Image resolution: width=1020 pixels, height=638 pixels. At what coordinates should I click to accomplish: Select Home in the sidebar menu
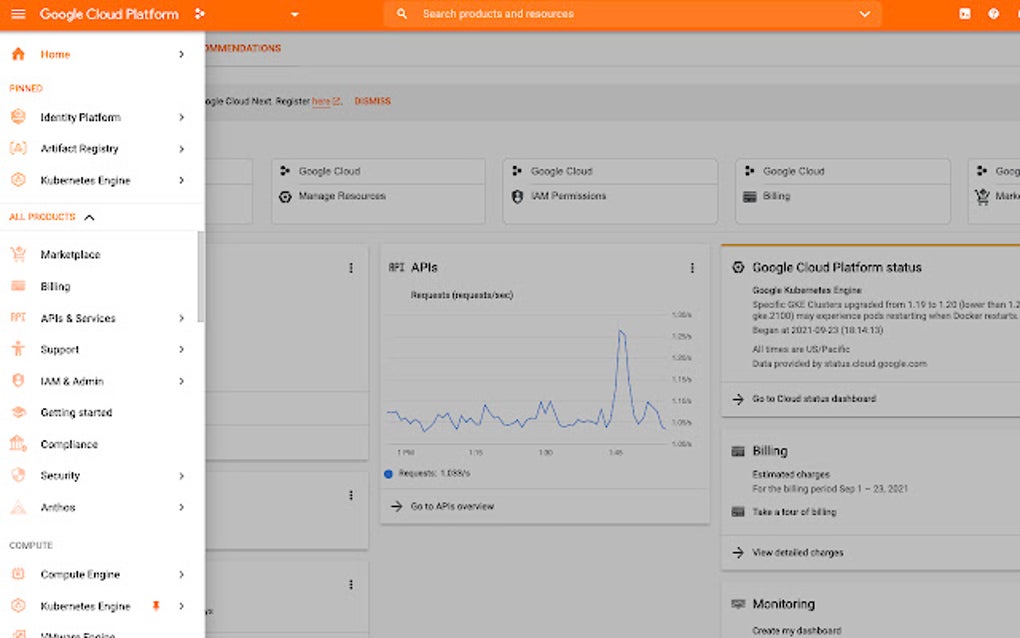coord(52,54)
